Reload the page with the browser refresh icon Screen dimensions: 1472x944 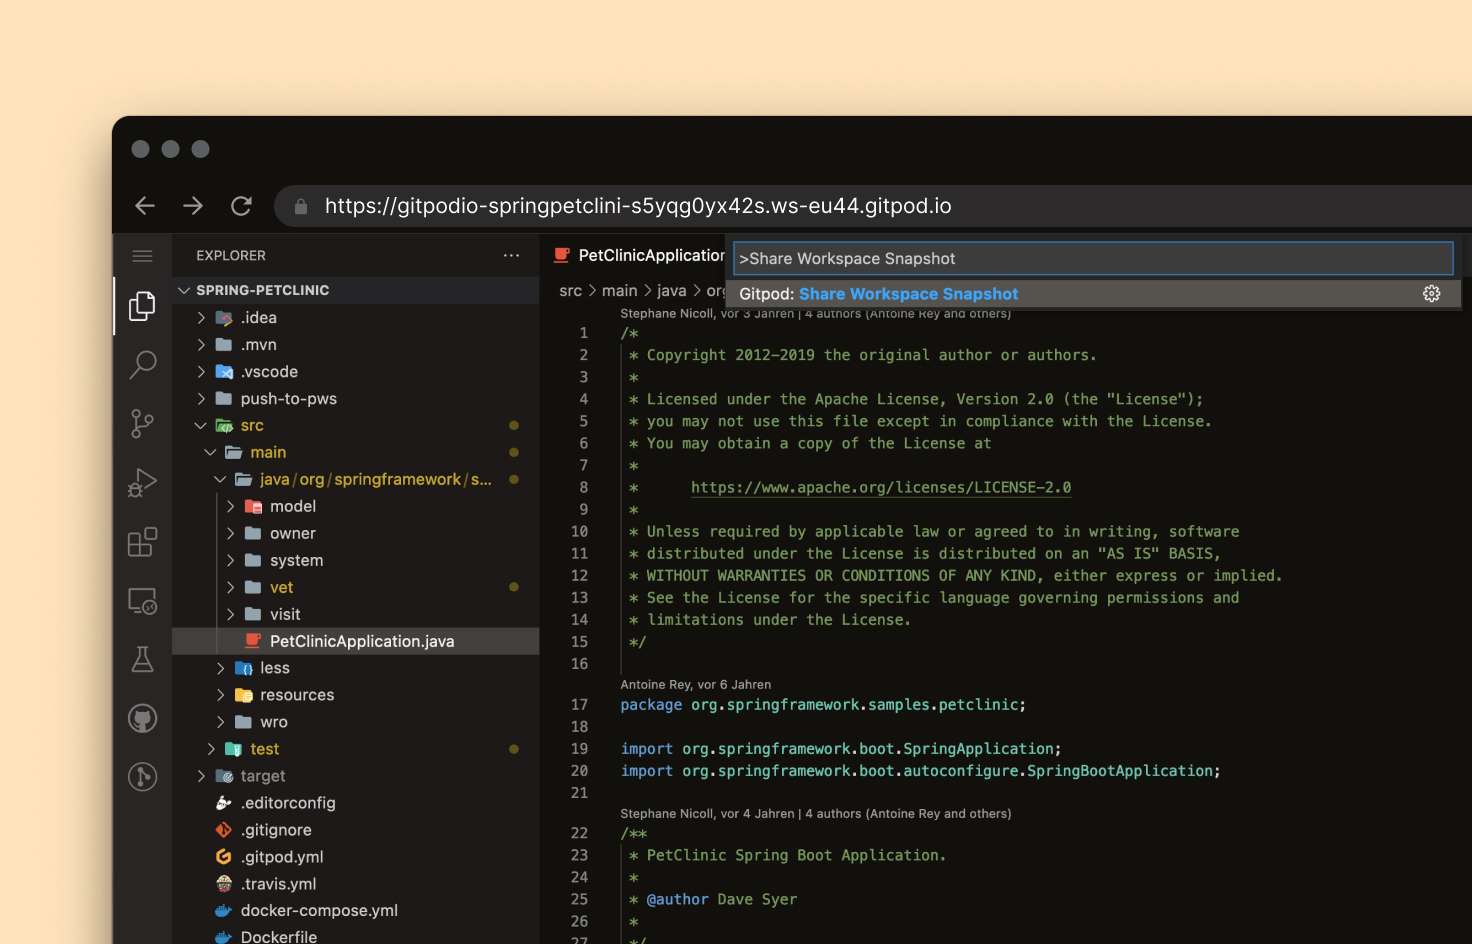[241, 205]
